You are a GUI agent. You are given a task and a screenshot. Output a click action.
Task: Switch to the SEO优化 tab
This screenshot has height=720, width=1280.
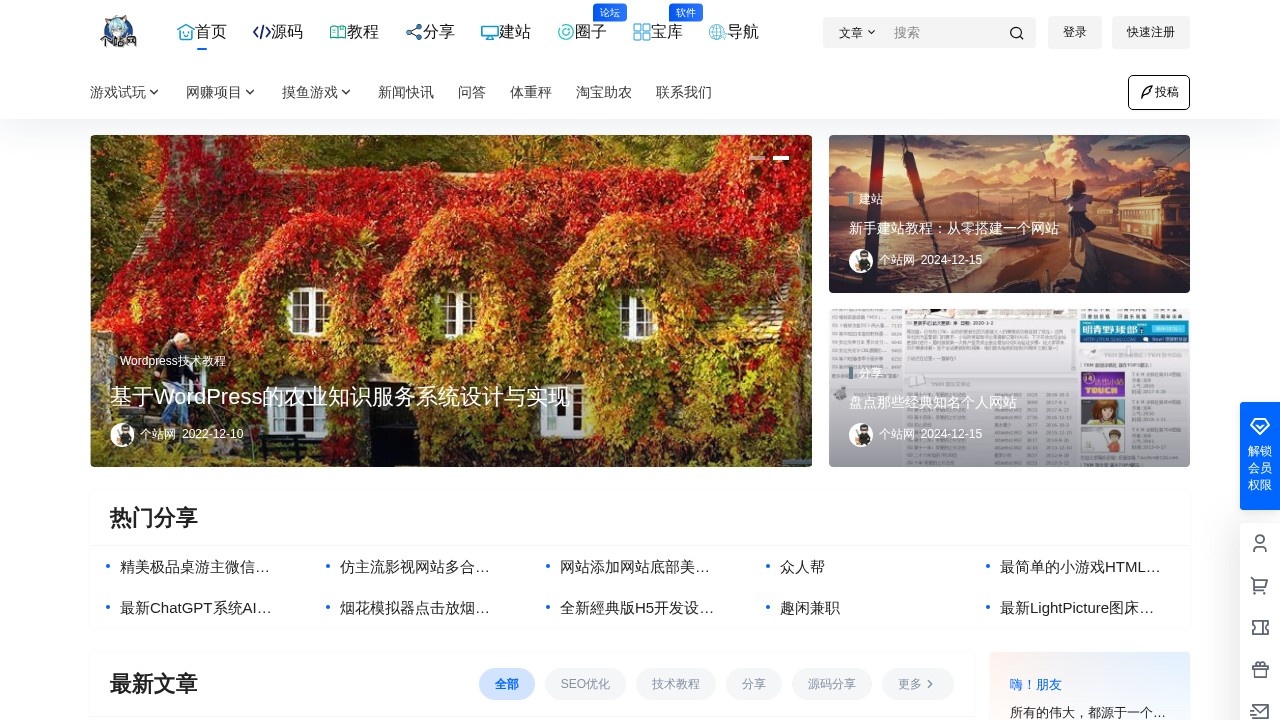[585, 684]
